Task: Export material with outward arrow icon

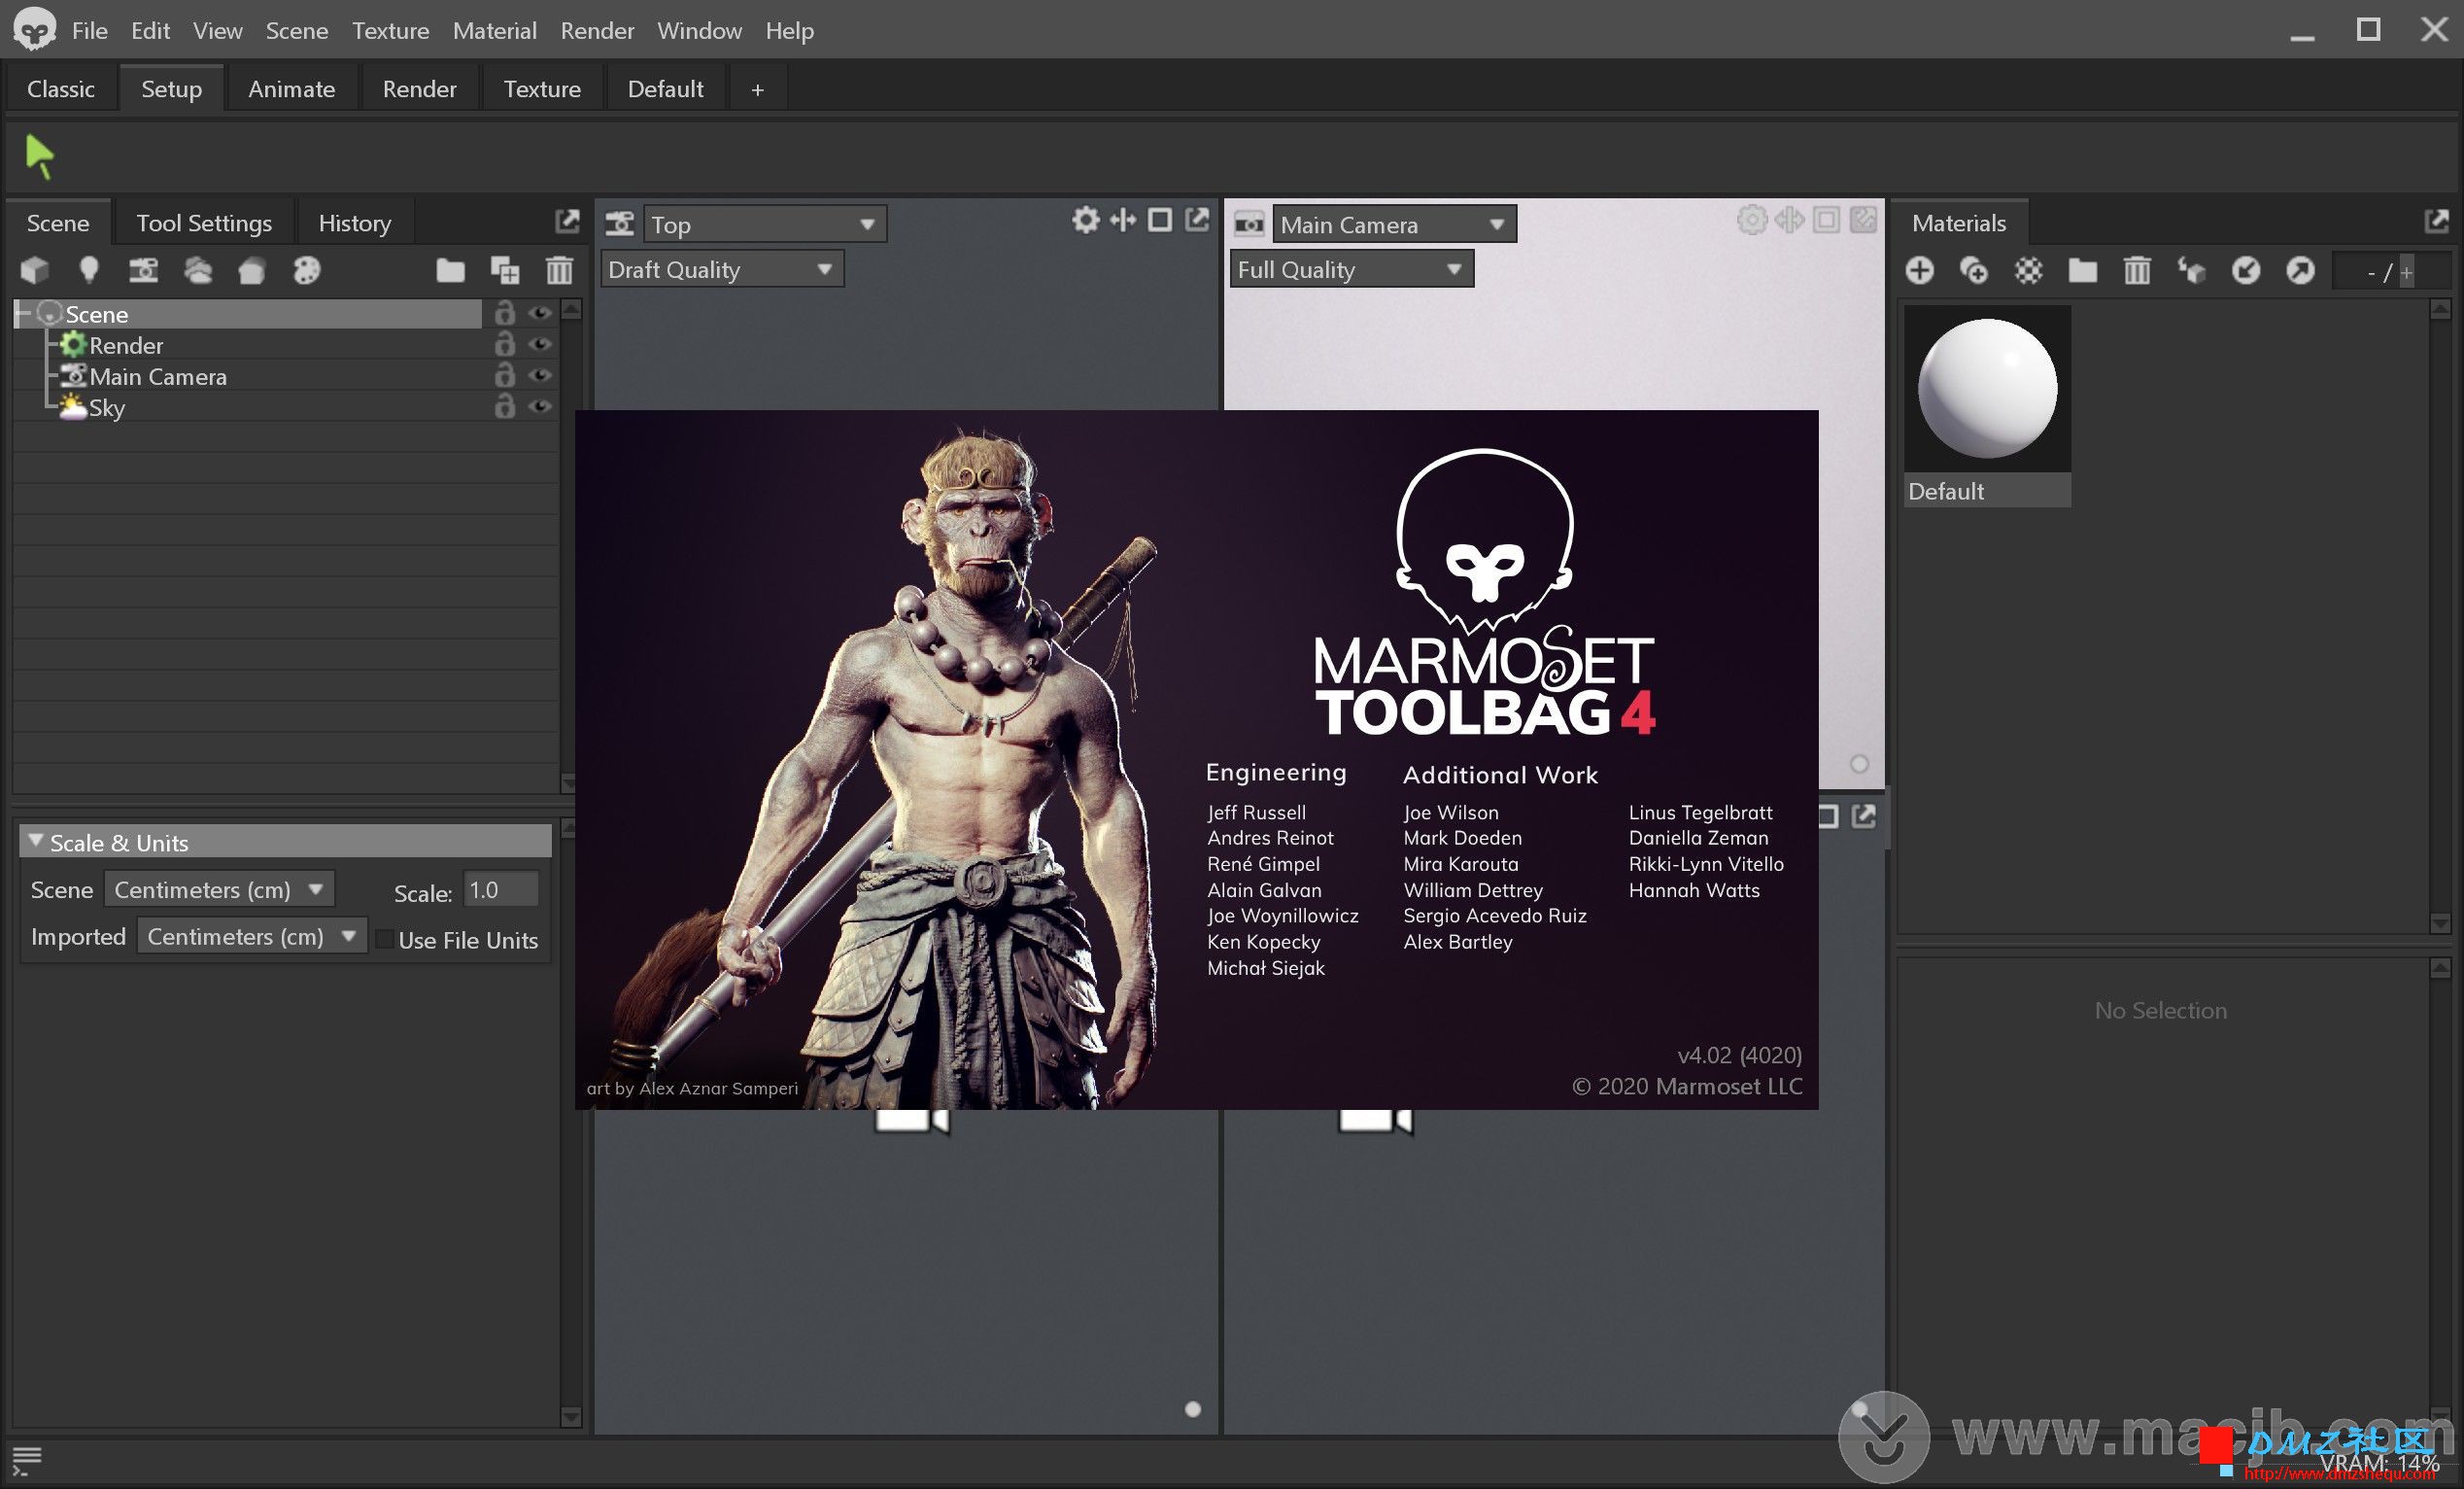Action: pos(2300,270)
